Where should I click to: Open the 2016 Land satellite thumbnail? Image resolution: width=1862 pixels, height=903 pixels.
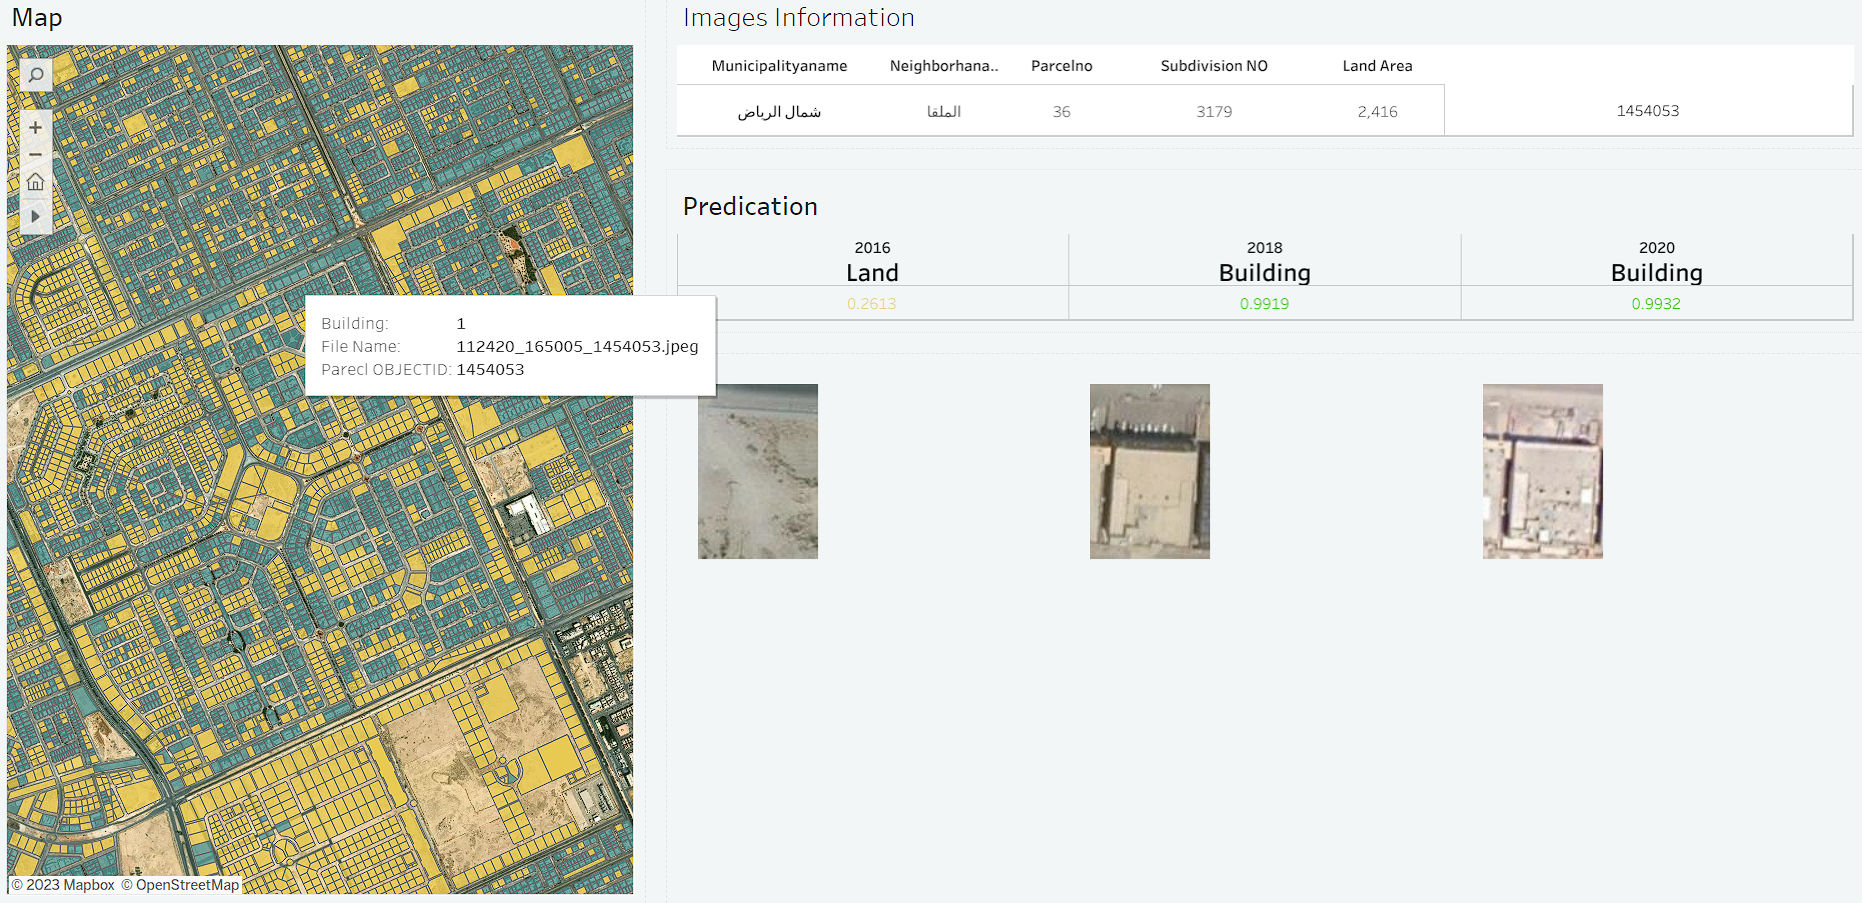(758, 471)
